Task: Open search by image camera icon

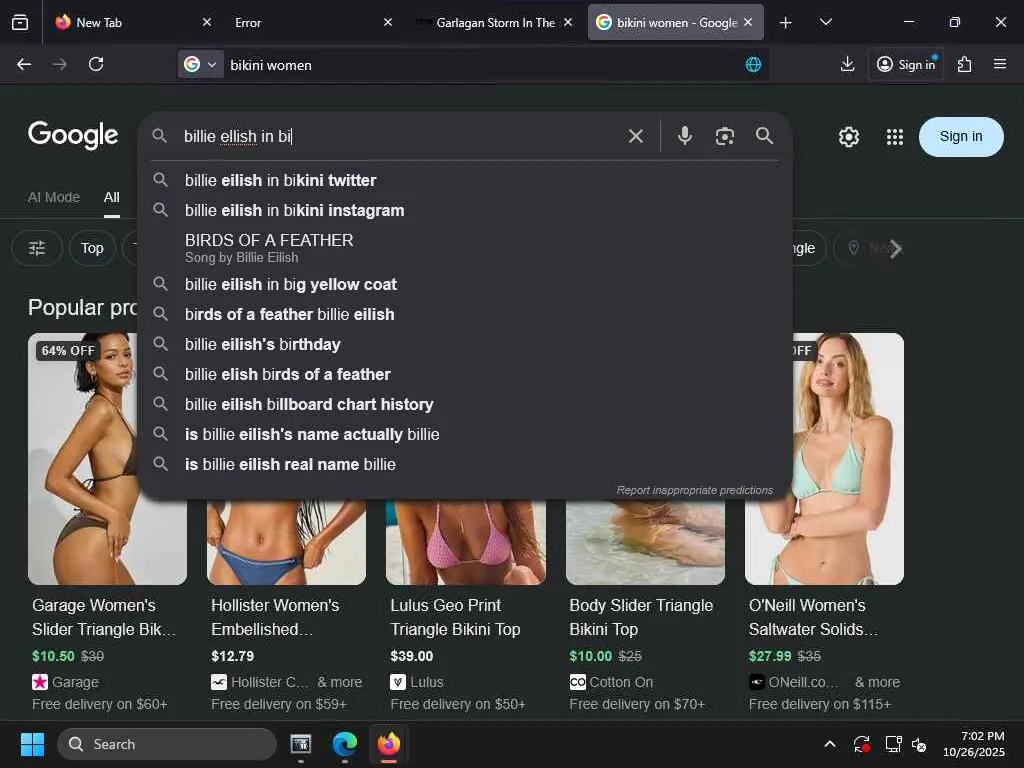Action: (725, 136)
